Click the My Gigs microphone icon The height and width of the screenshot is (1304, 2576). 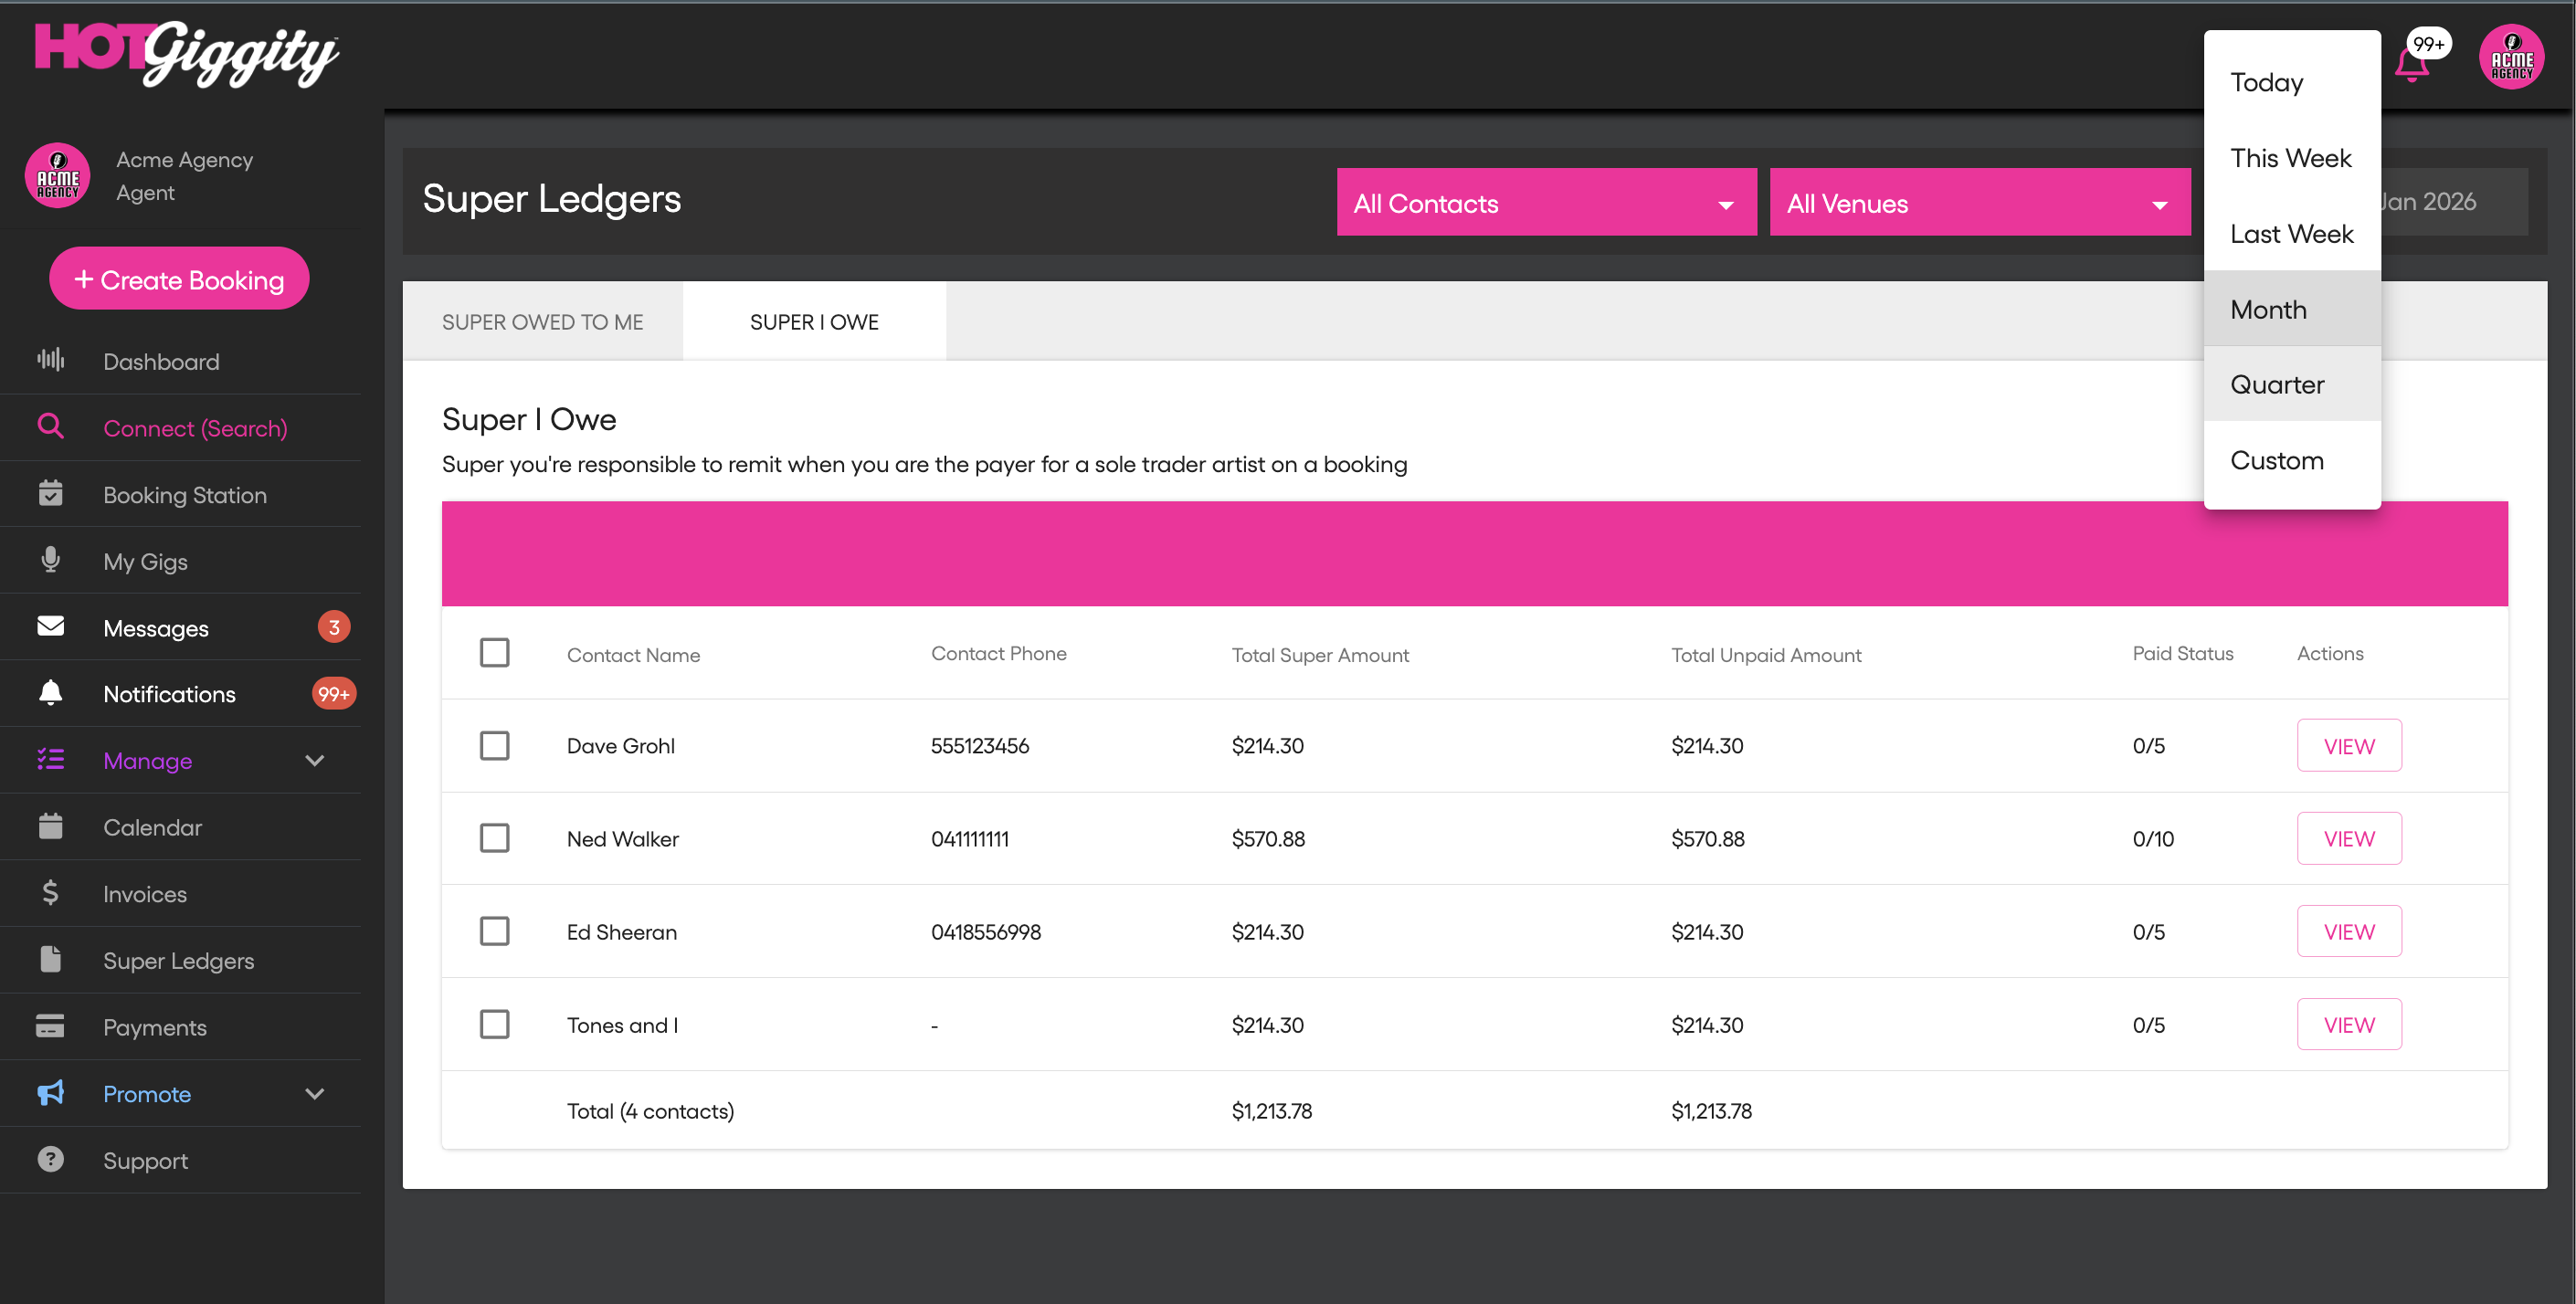coord(50,560)
